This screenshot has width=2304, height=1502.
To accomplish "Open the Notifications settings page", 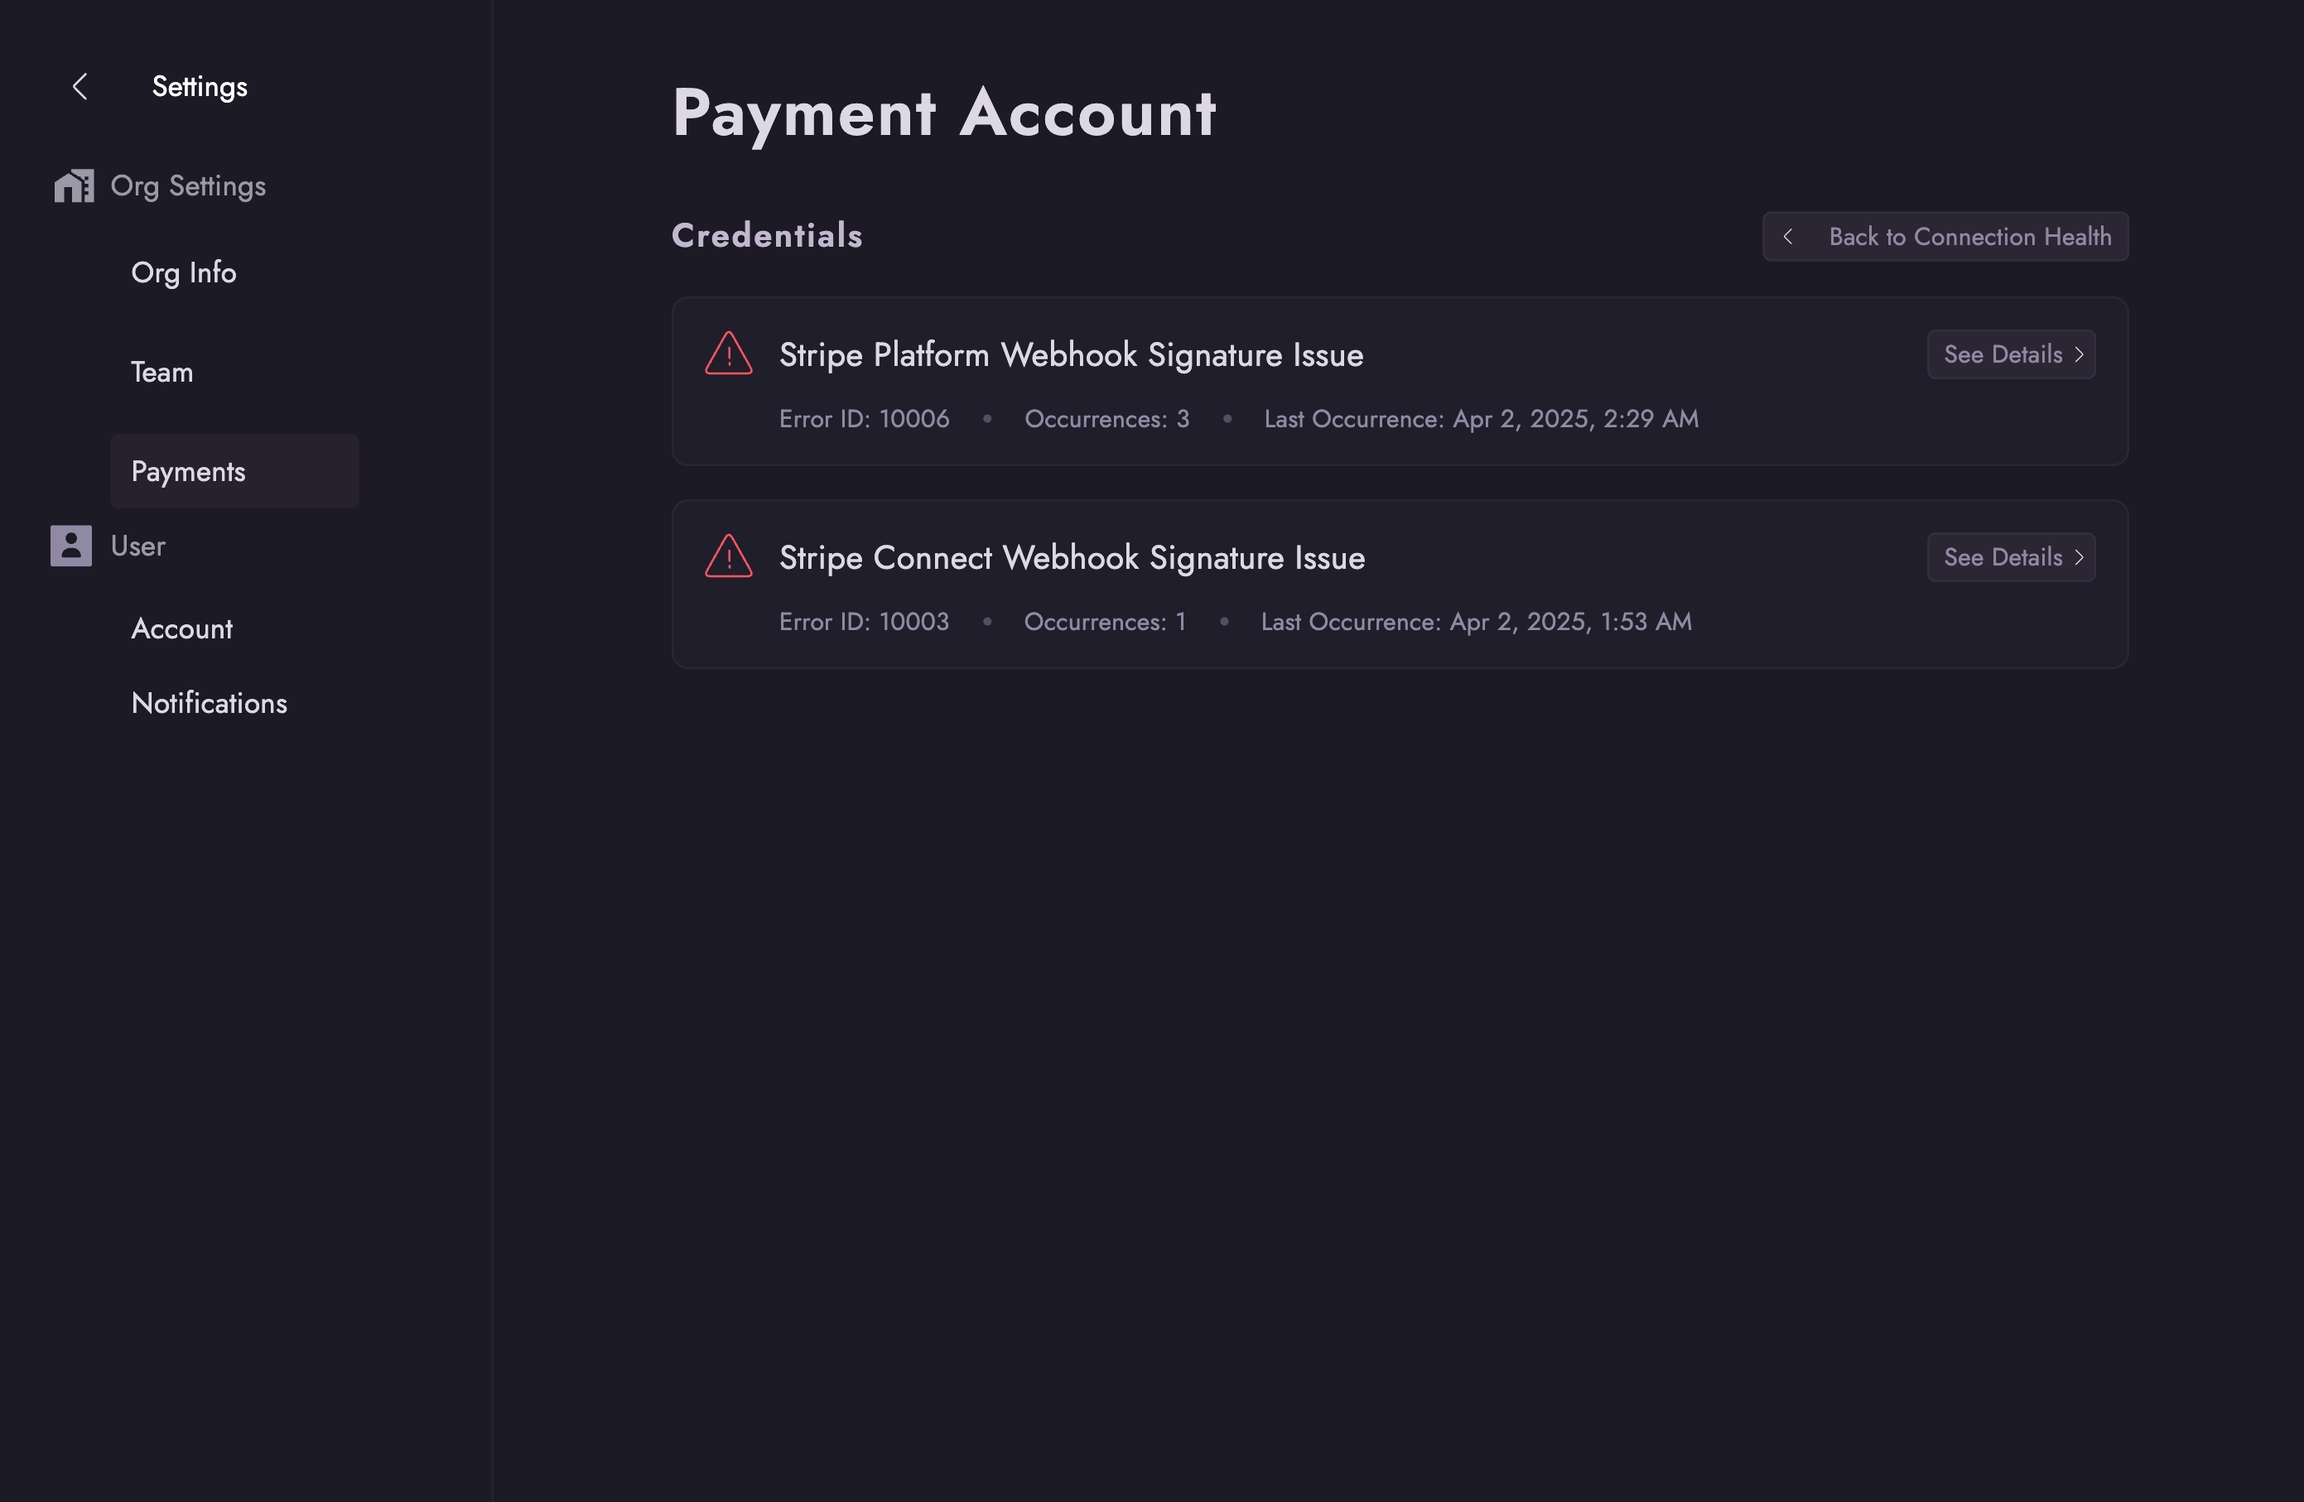I will click(209, 704).
